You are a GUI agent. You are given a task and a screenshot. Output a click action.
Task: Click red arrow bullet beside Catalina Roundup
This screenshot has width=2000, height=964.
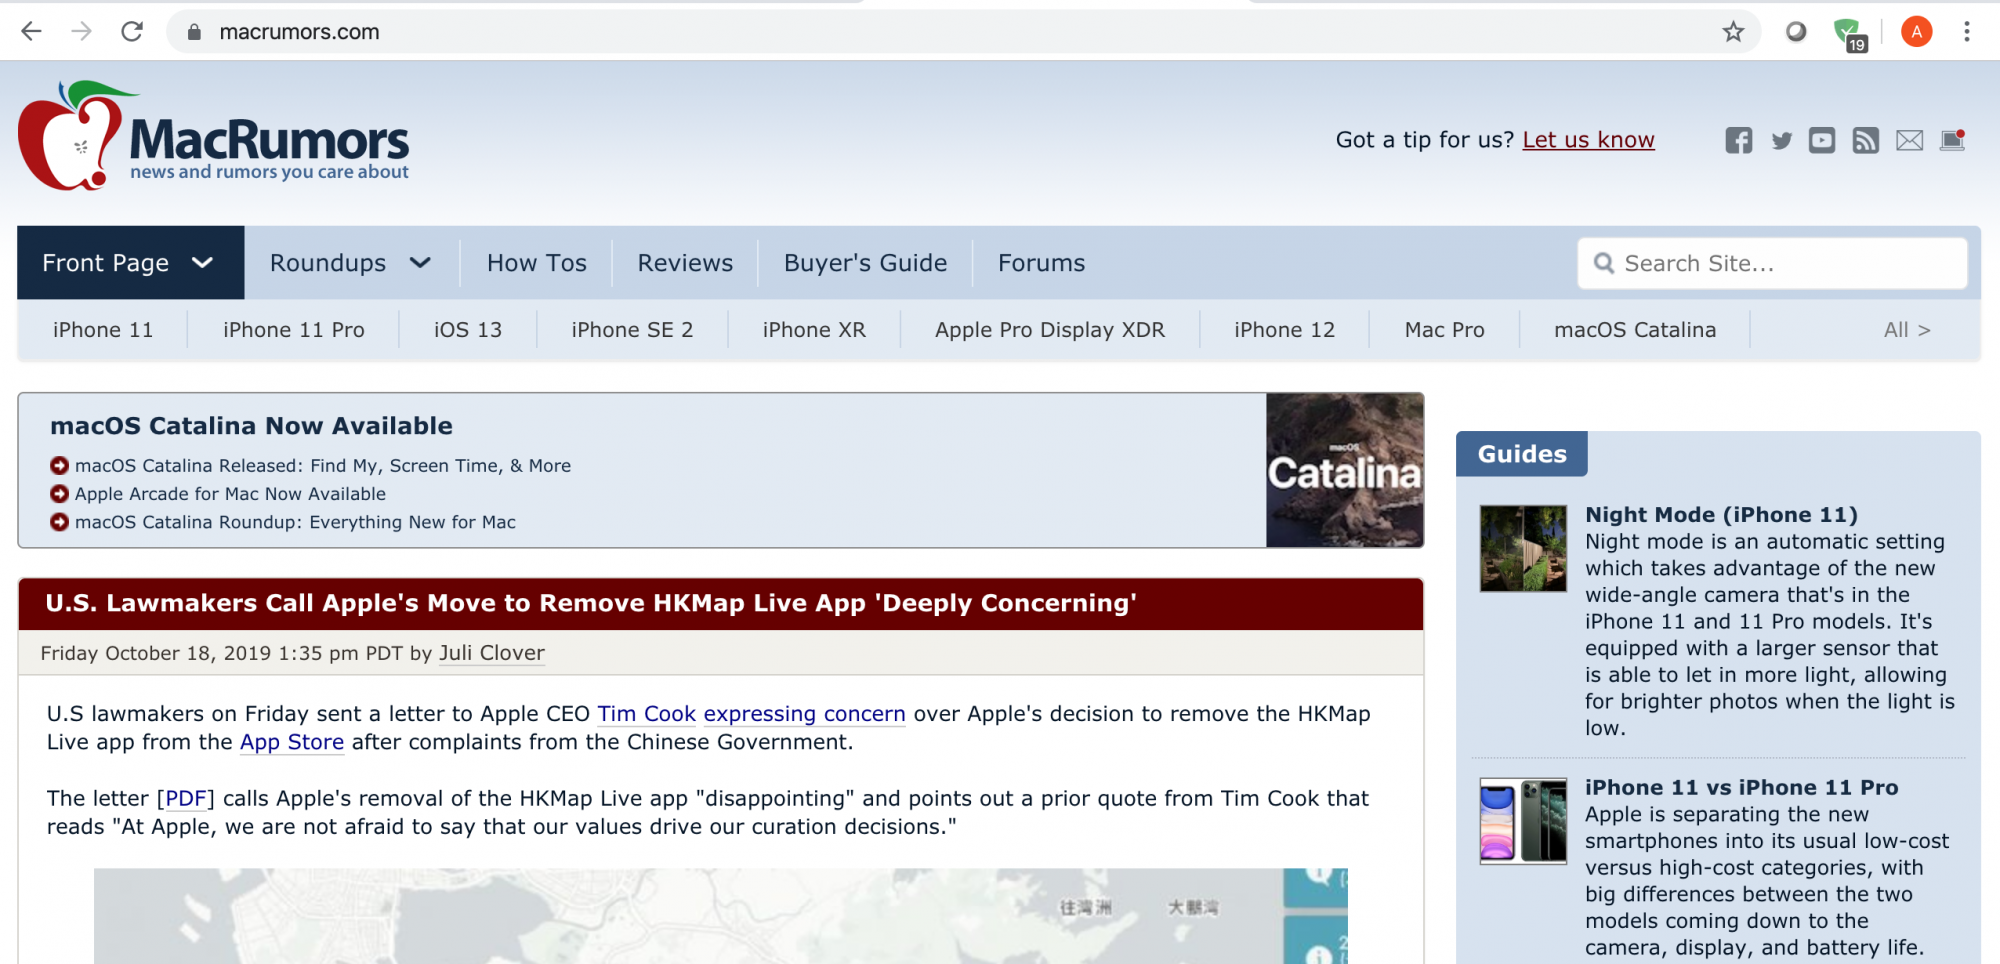click(x=59, y=522)
